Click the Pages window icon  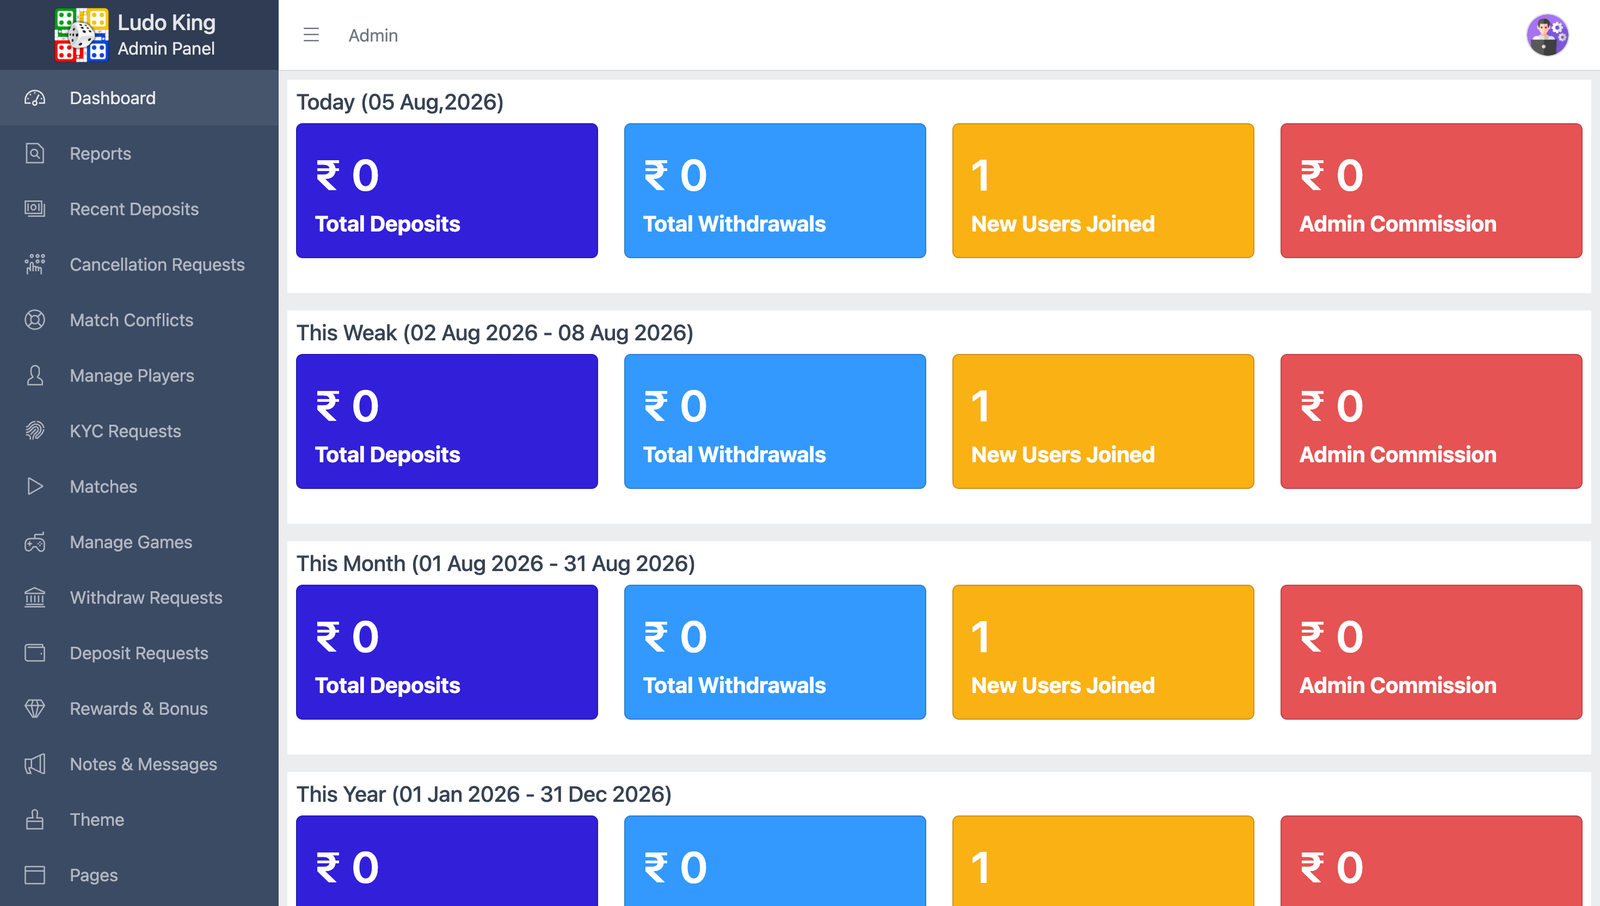tap(35, 875)
